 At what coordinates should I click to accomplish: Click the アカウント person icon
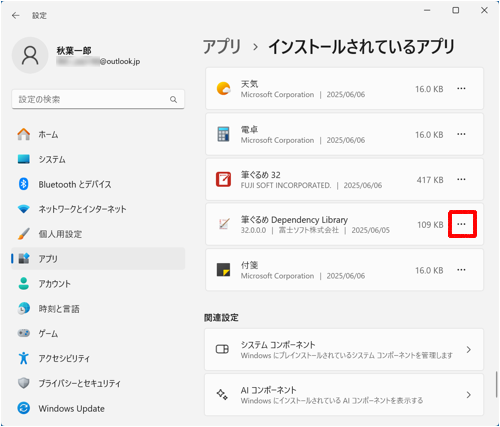[x=24, y=284]
